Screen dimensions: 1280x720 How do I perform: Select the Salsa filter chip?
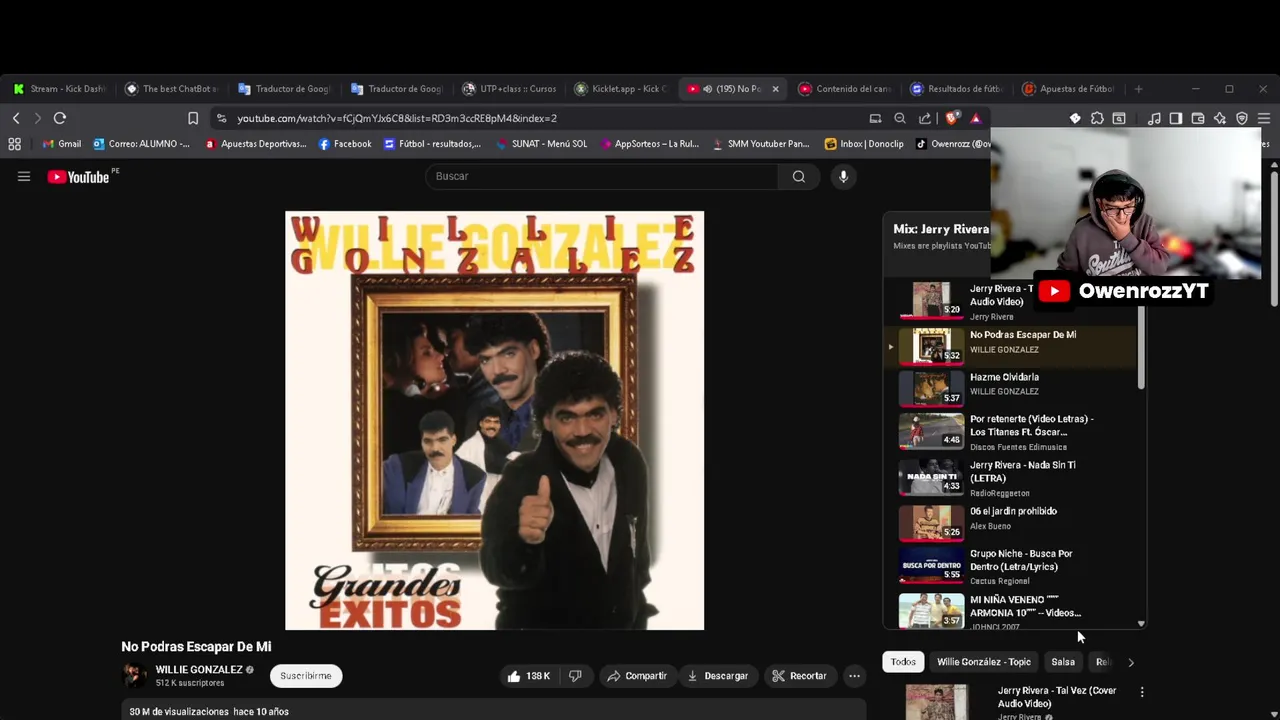click(x=1063, y=662)
